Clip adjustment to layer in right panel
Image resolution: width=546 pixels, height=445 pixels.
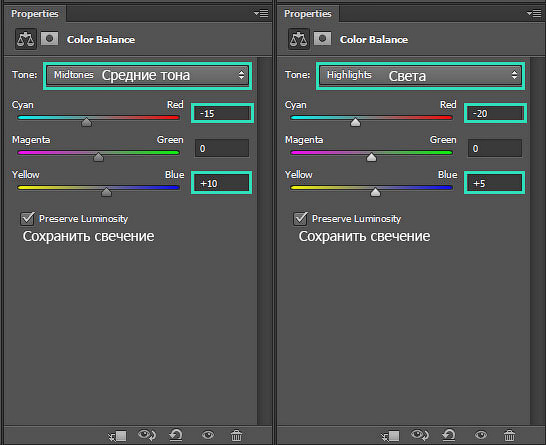(x=390, y=435)
